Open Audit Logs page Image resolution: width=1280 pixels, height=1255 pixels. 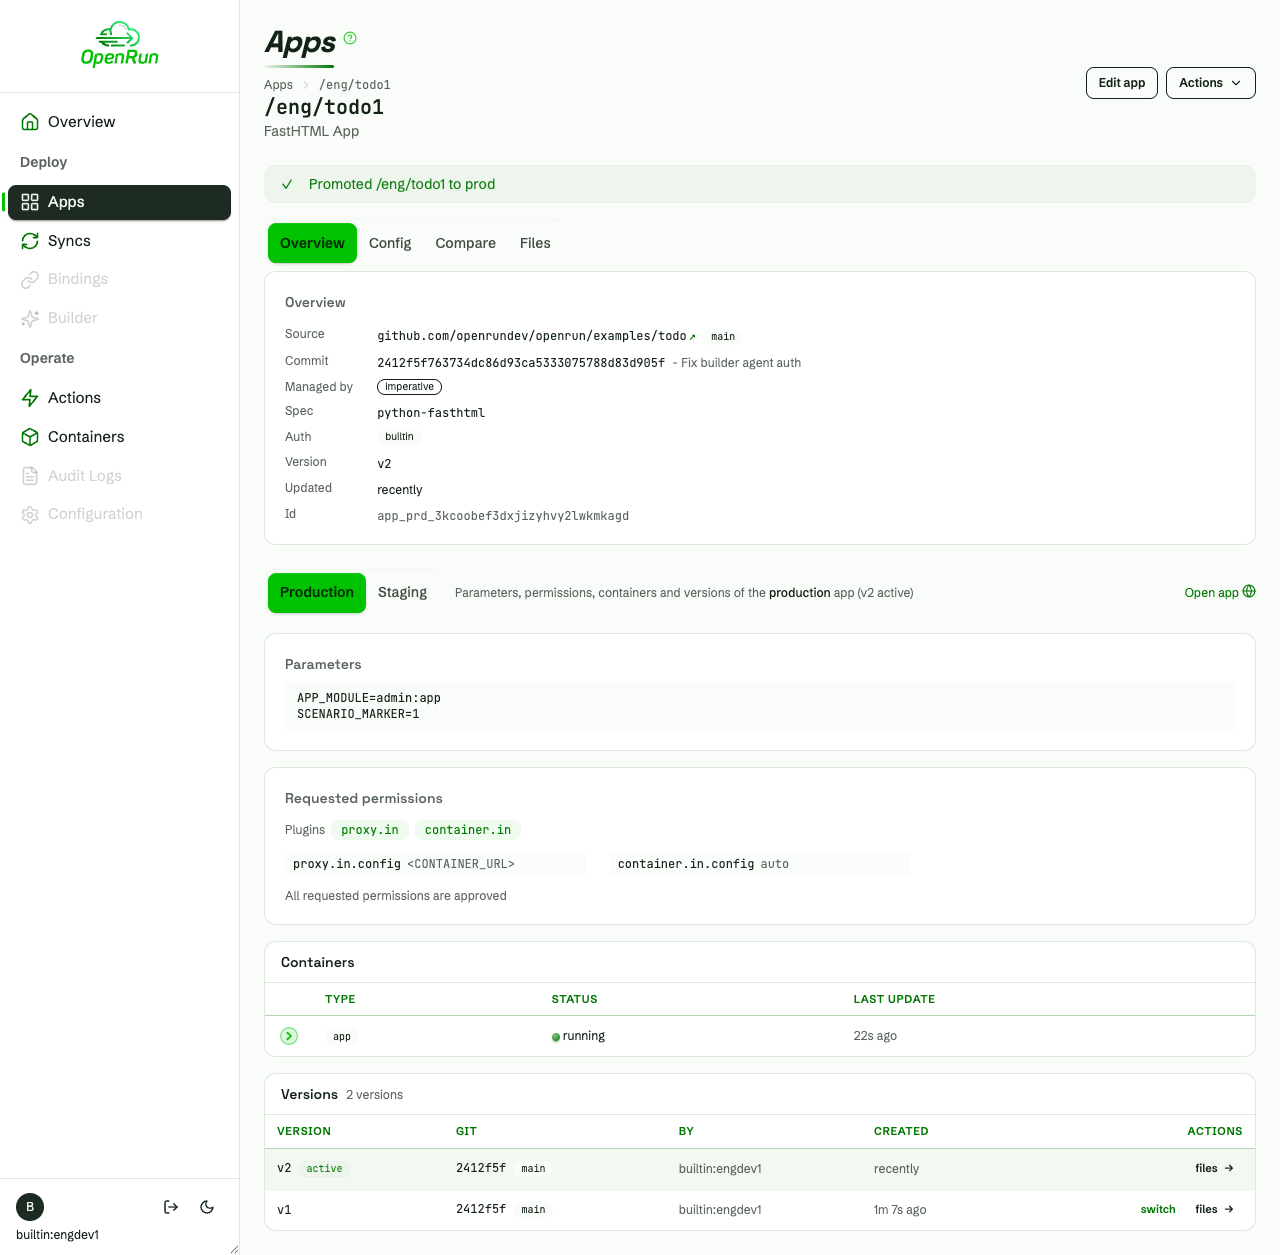click(119, 476)
